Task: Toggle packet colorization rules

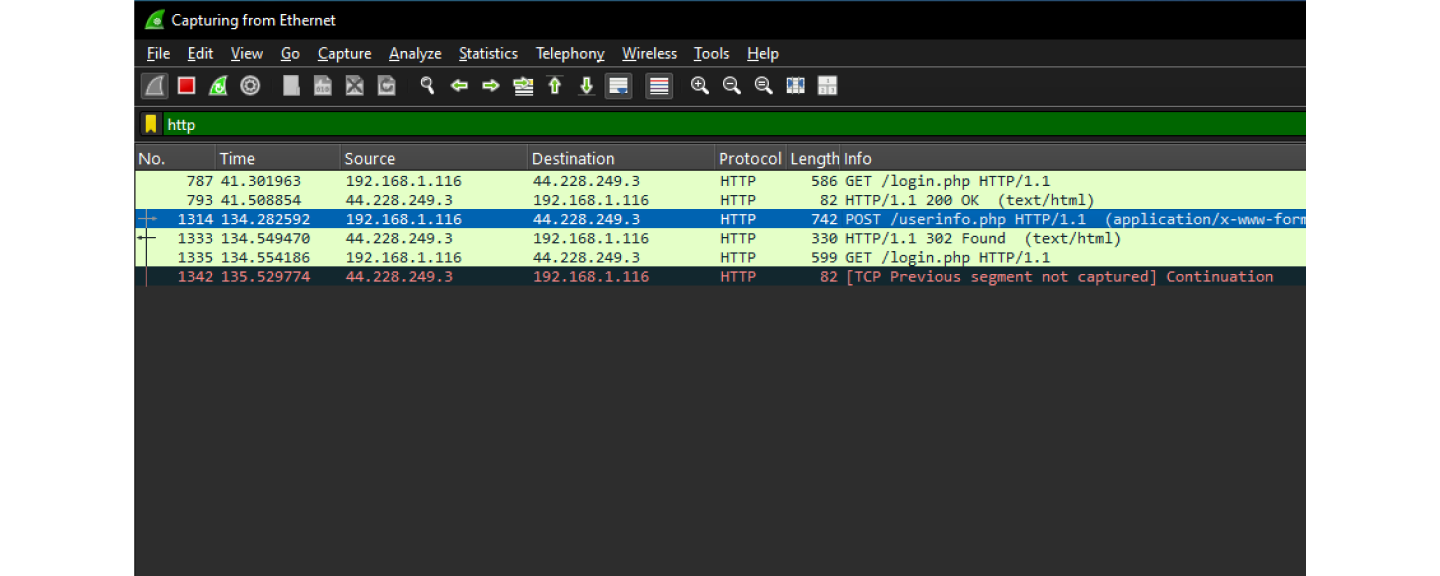Action: coord(659,86)
